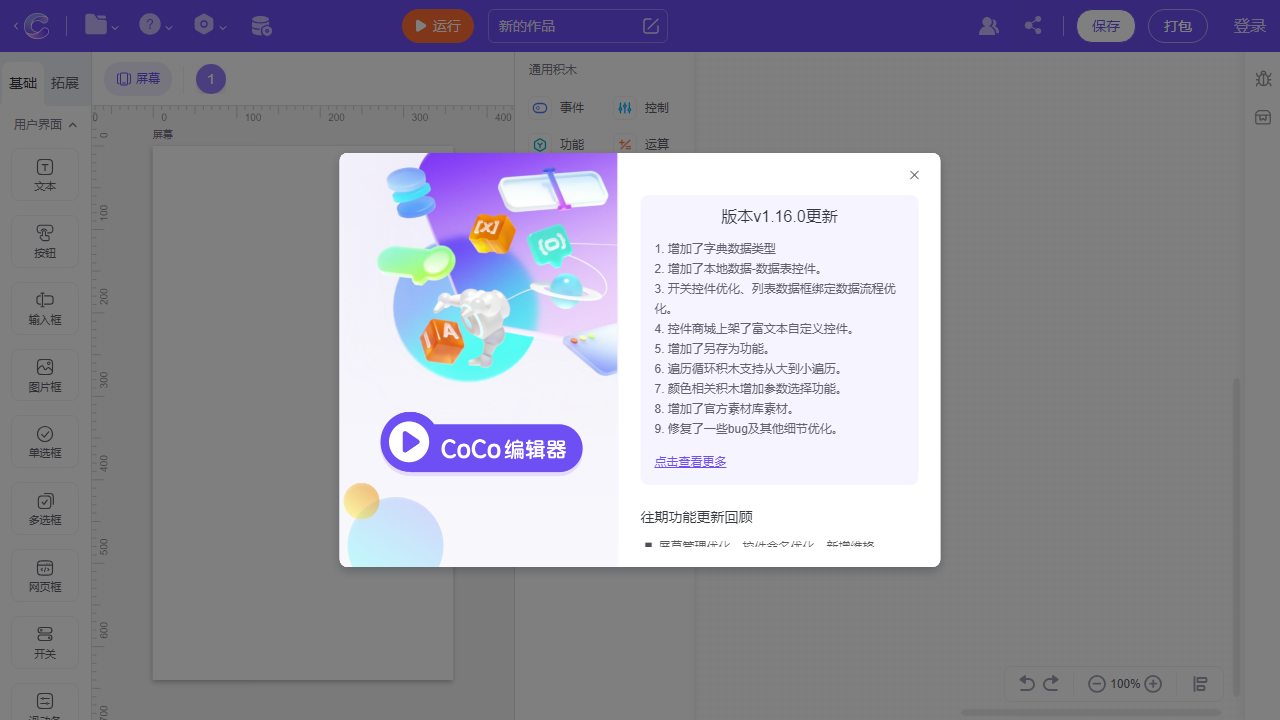
Task: Click the tidy blocks align icon
Action: 1201,684
